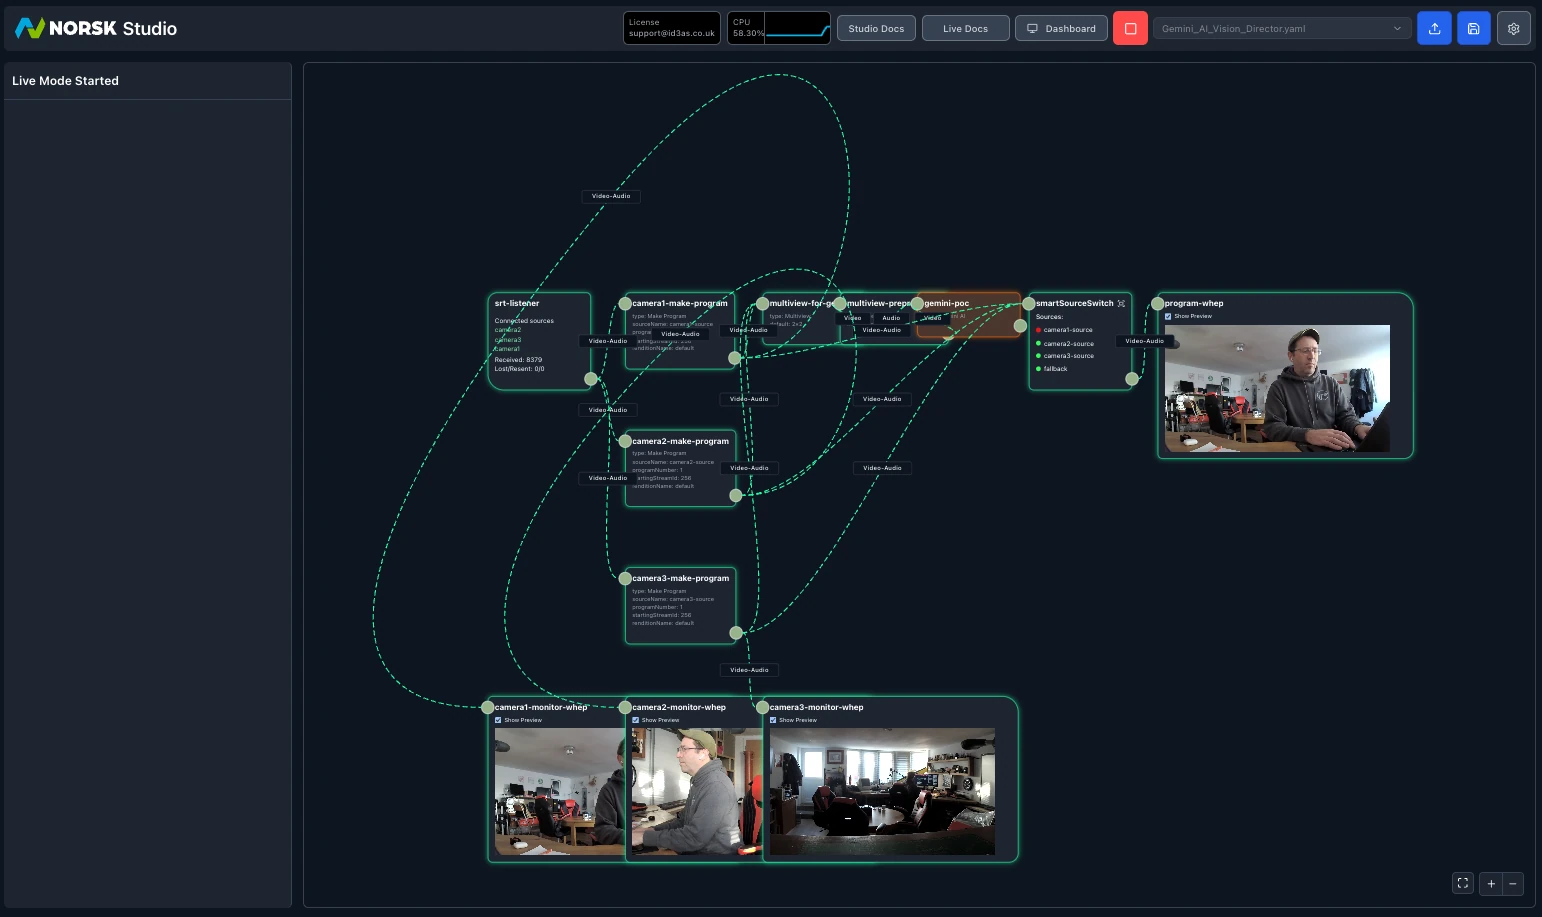Toggle Show Preview on camera1-monitor-whep
The image size is (1542, 917).
pyautogui.click(x=498, y=720)
